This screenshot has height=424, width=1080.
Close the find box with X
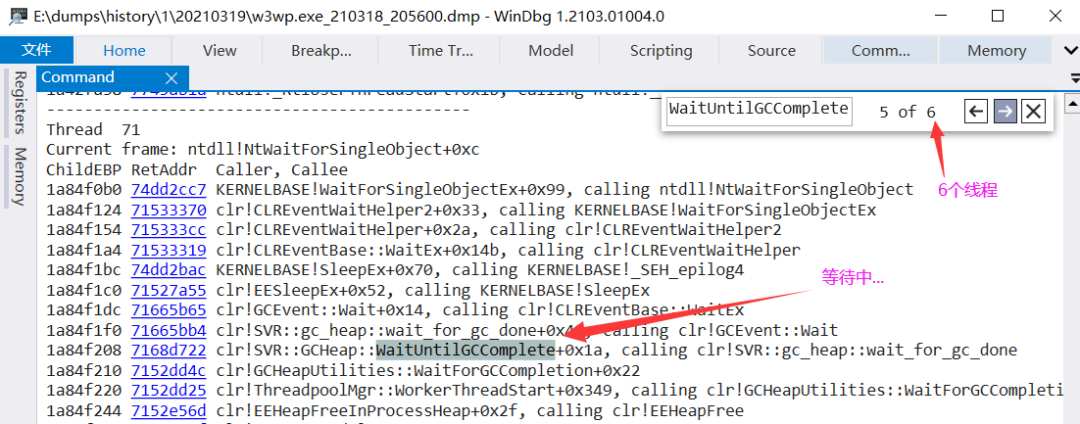[x=1032, y=111]
